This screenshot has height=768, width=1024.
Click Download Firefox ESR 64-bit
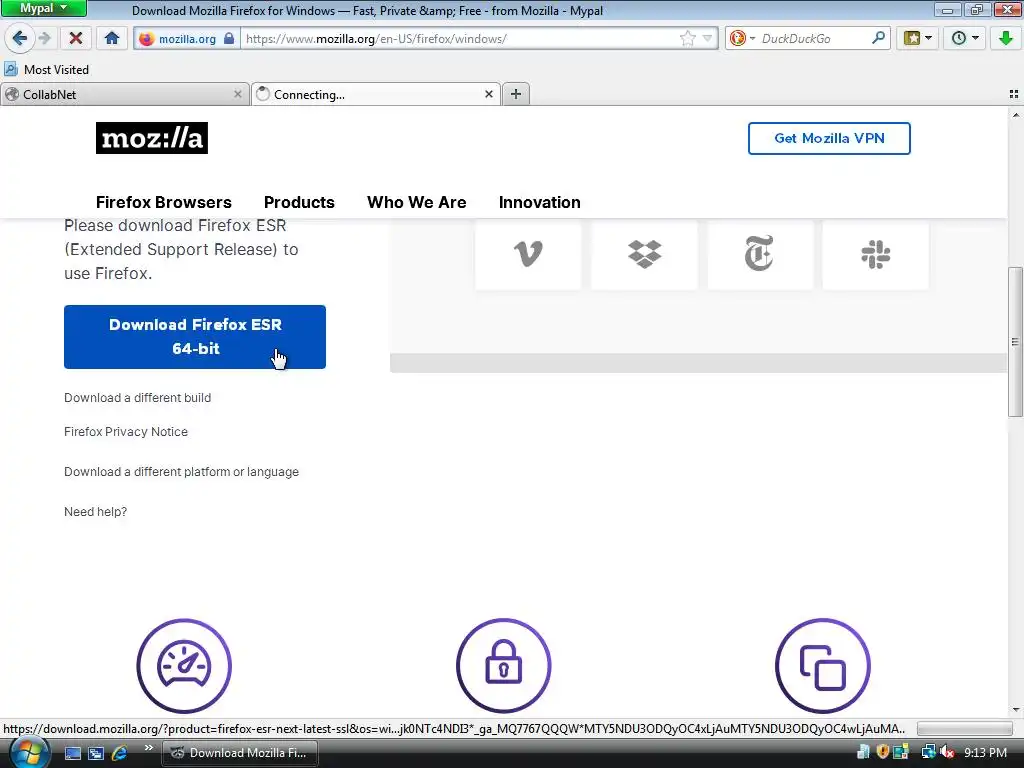(x=195, y=337)
